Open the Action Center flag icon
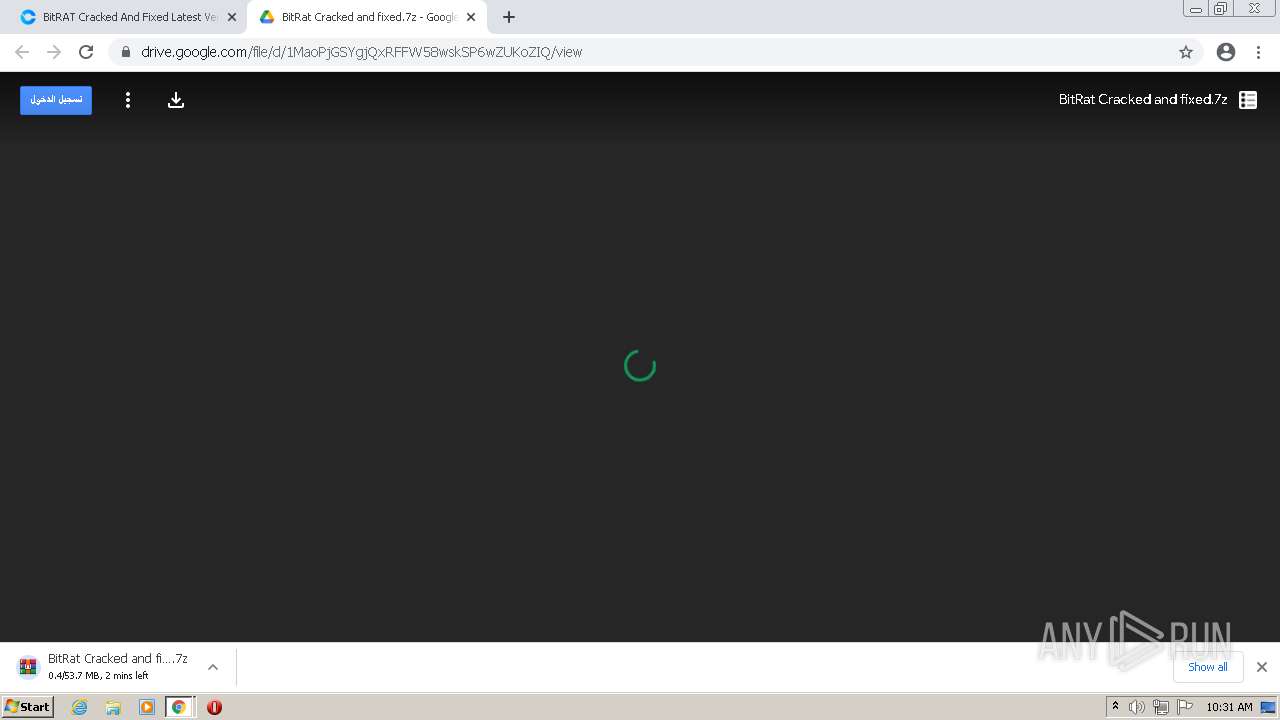Image resolution: width=1280 pixels, height=720 pixels. pos(1185,707)
